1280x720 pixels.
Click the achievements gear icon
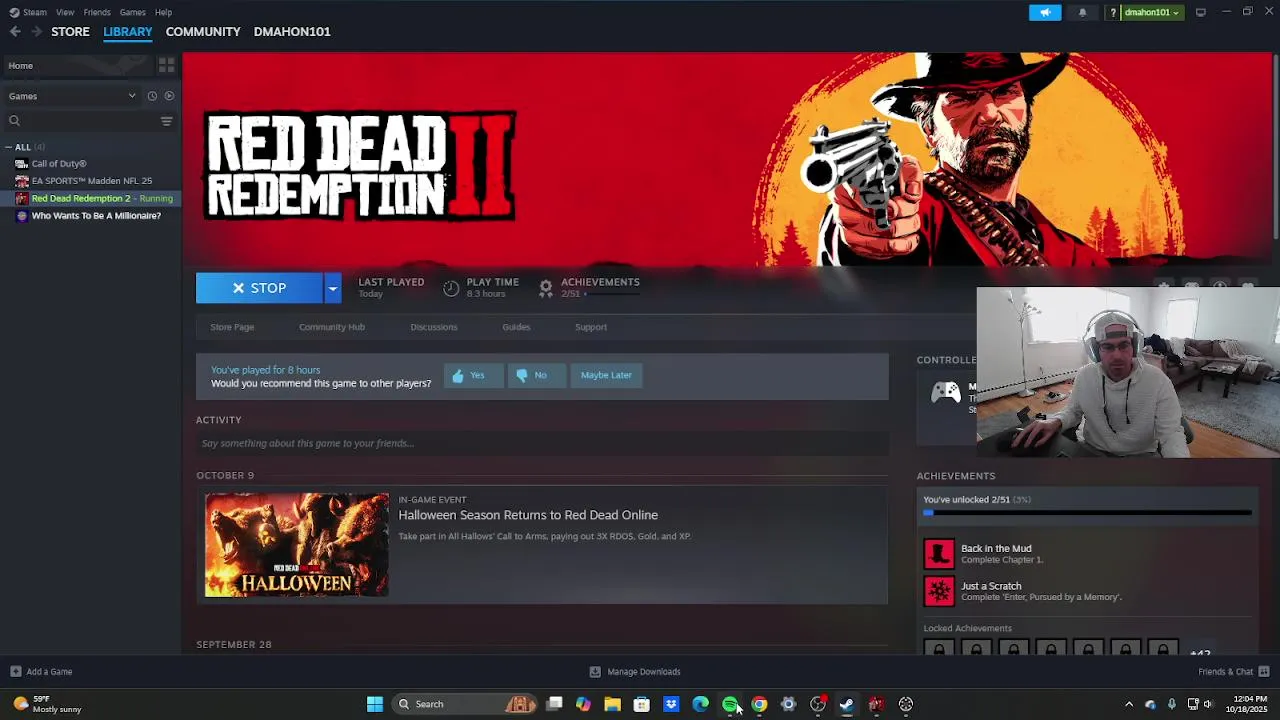click(546, 288)
